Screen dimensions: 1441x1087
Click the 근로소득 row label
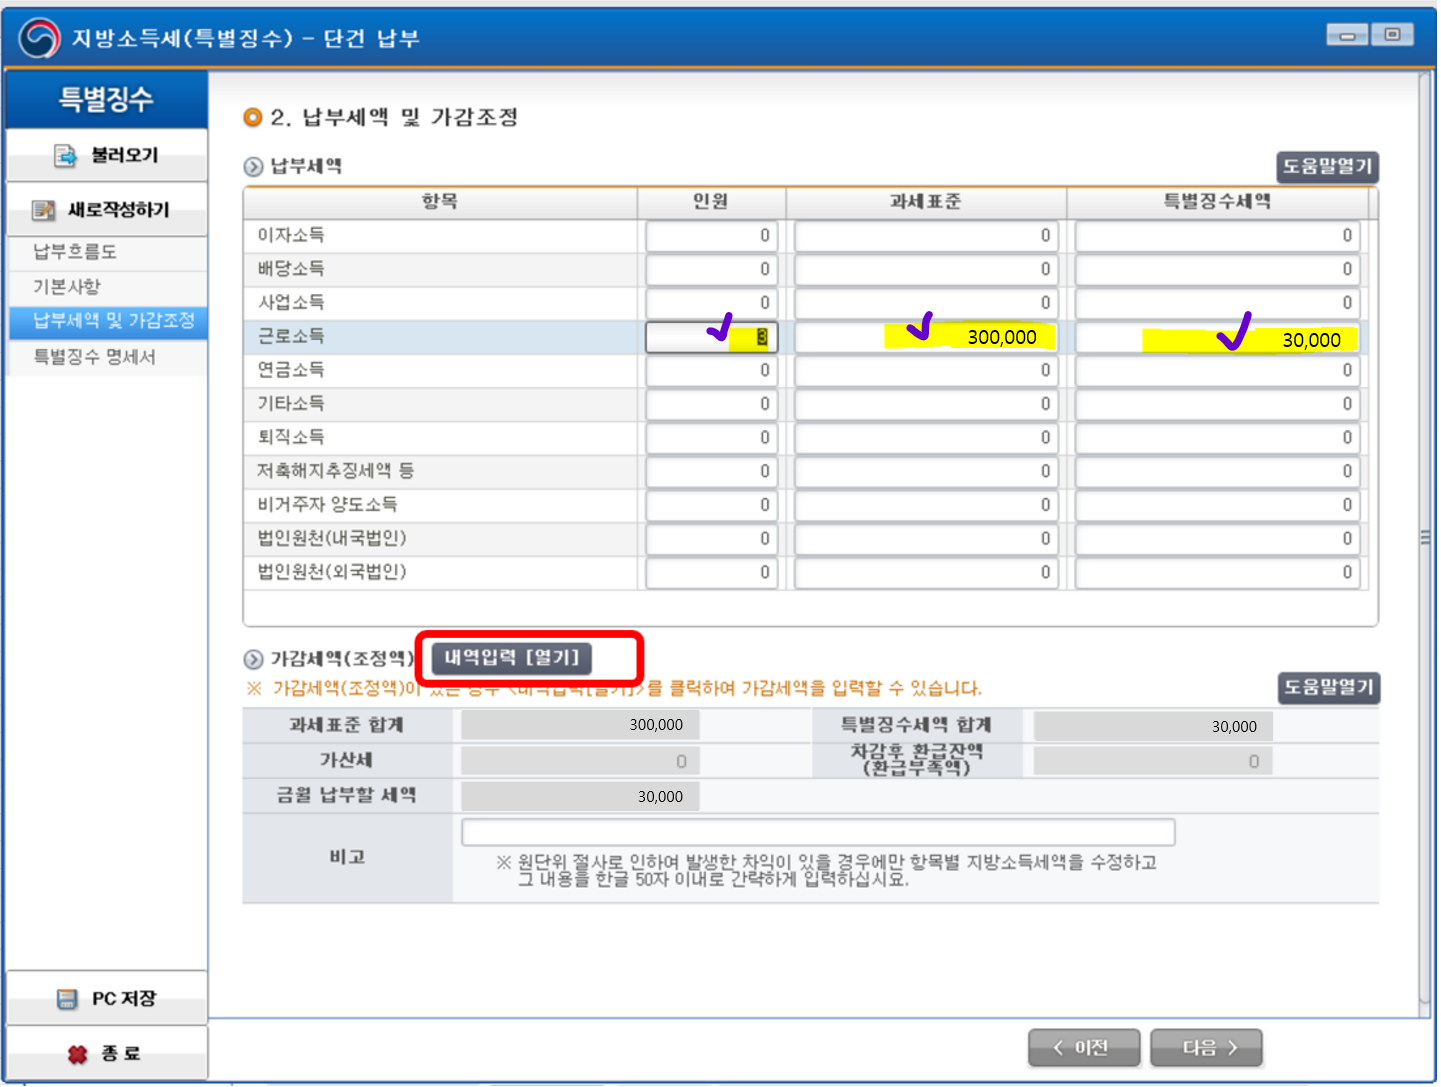coord(291,337)
